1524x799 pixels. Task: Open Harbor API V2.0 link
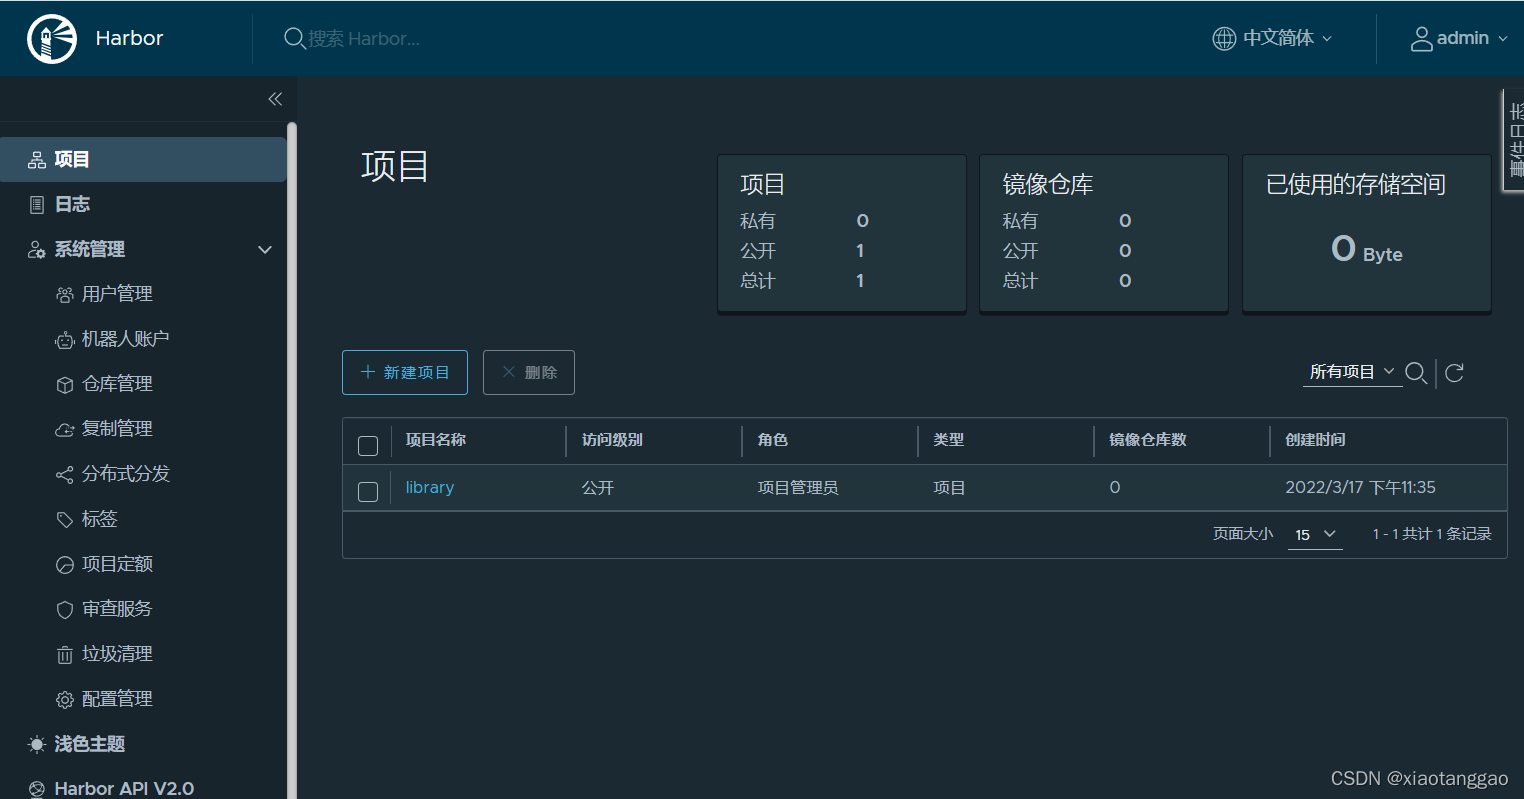[124, 789]
